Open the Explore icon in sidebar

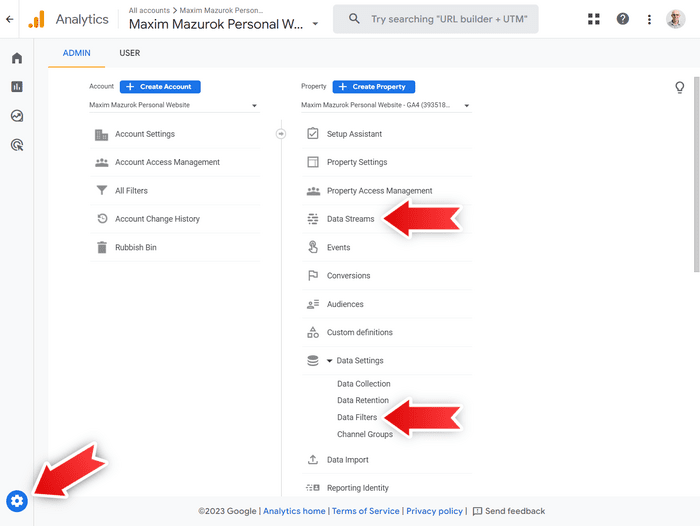[x=17, y=116]
